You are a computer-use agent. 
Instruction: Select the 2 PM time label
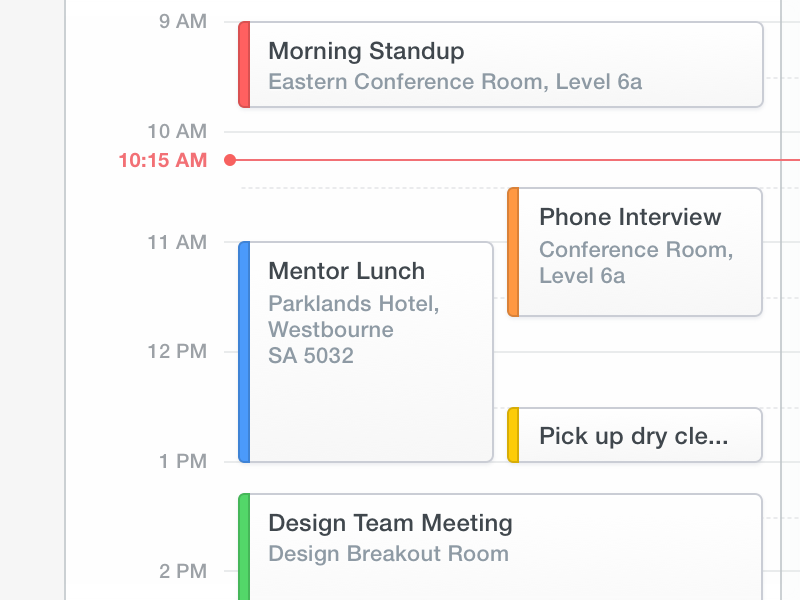(x=182, y=572)
